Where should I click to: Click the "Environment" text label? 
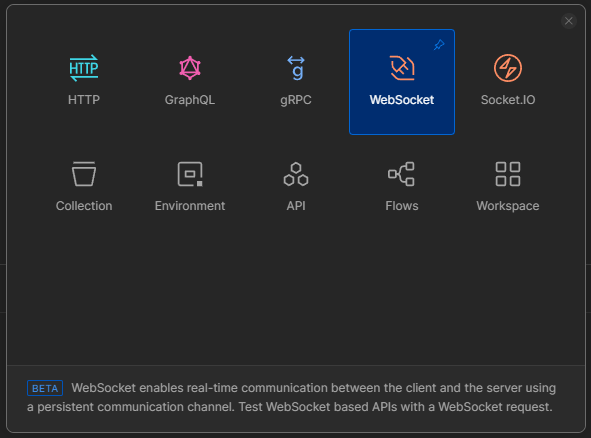190,206
